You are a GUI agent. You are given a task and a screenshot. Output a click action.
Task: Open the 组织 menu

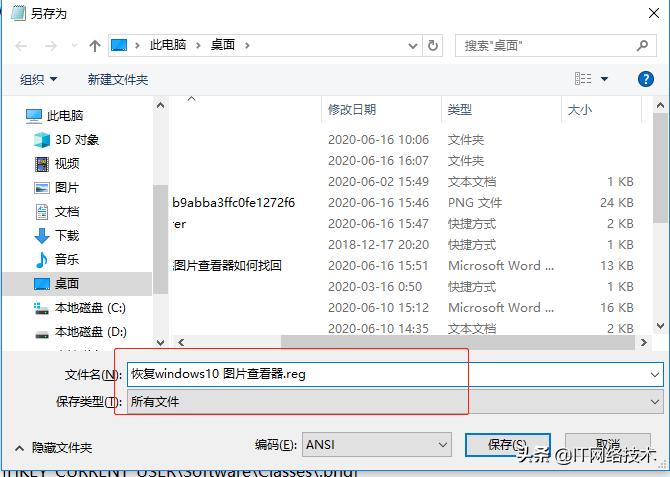tap(38, 80)
